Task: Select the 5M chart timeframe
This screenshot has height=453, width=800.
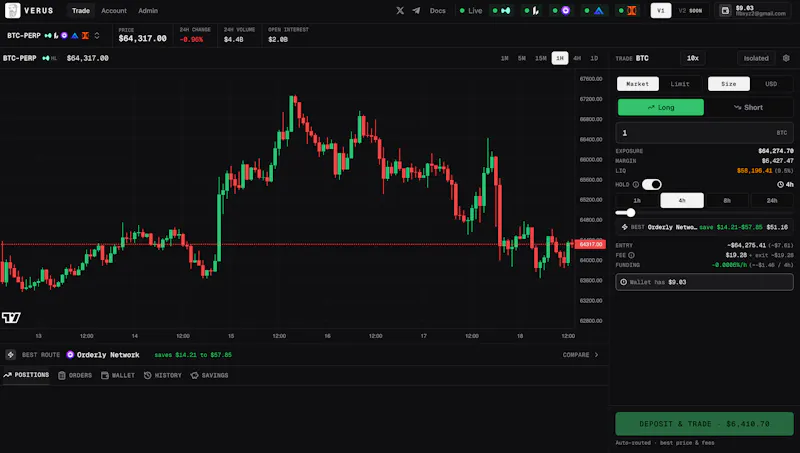Action: 521,58
